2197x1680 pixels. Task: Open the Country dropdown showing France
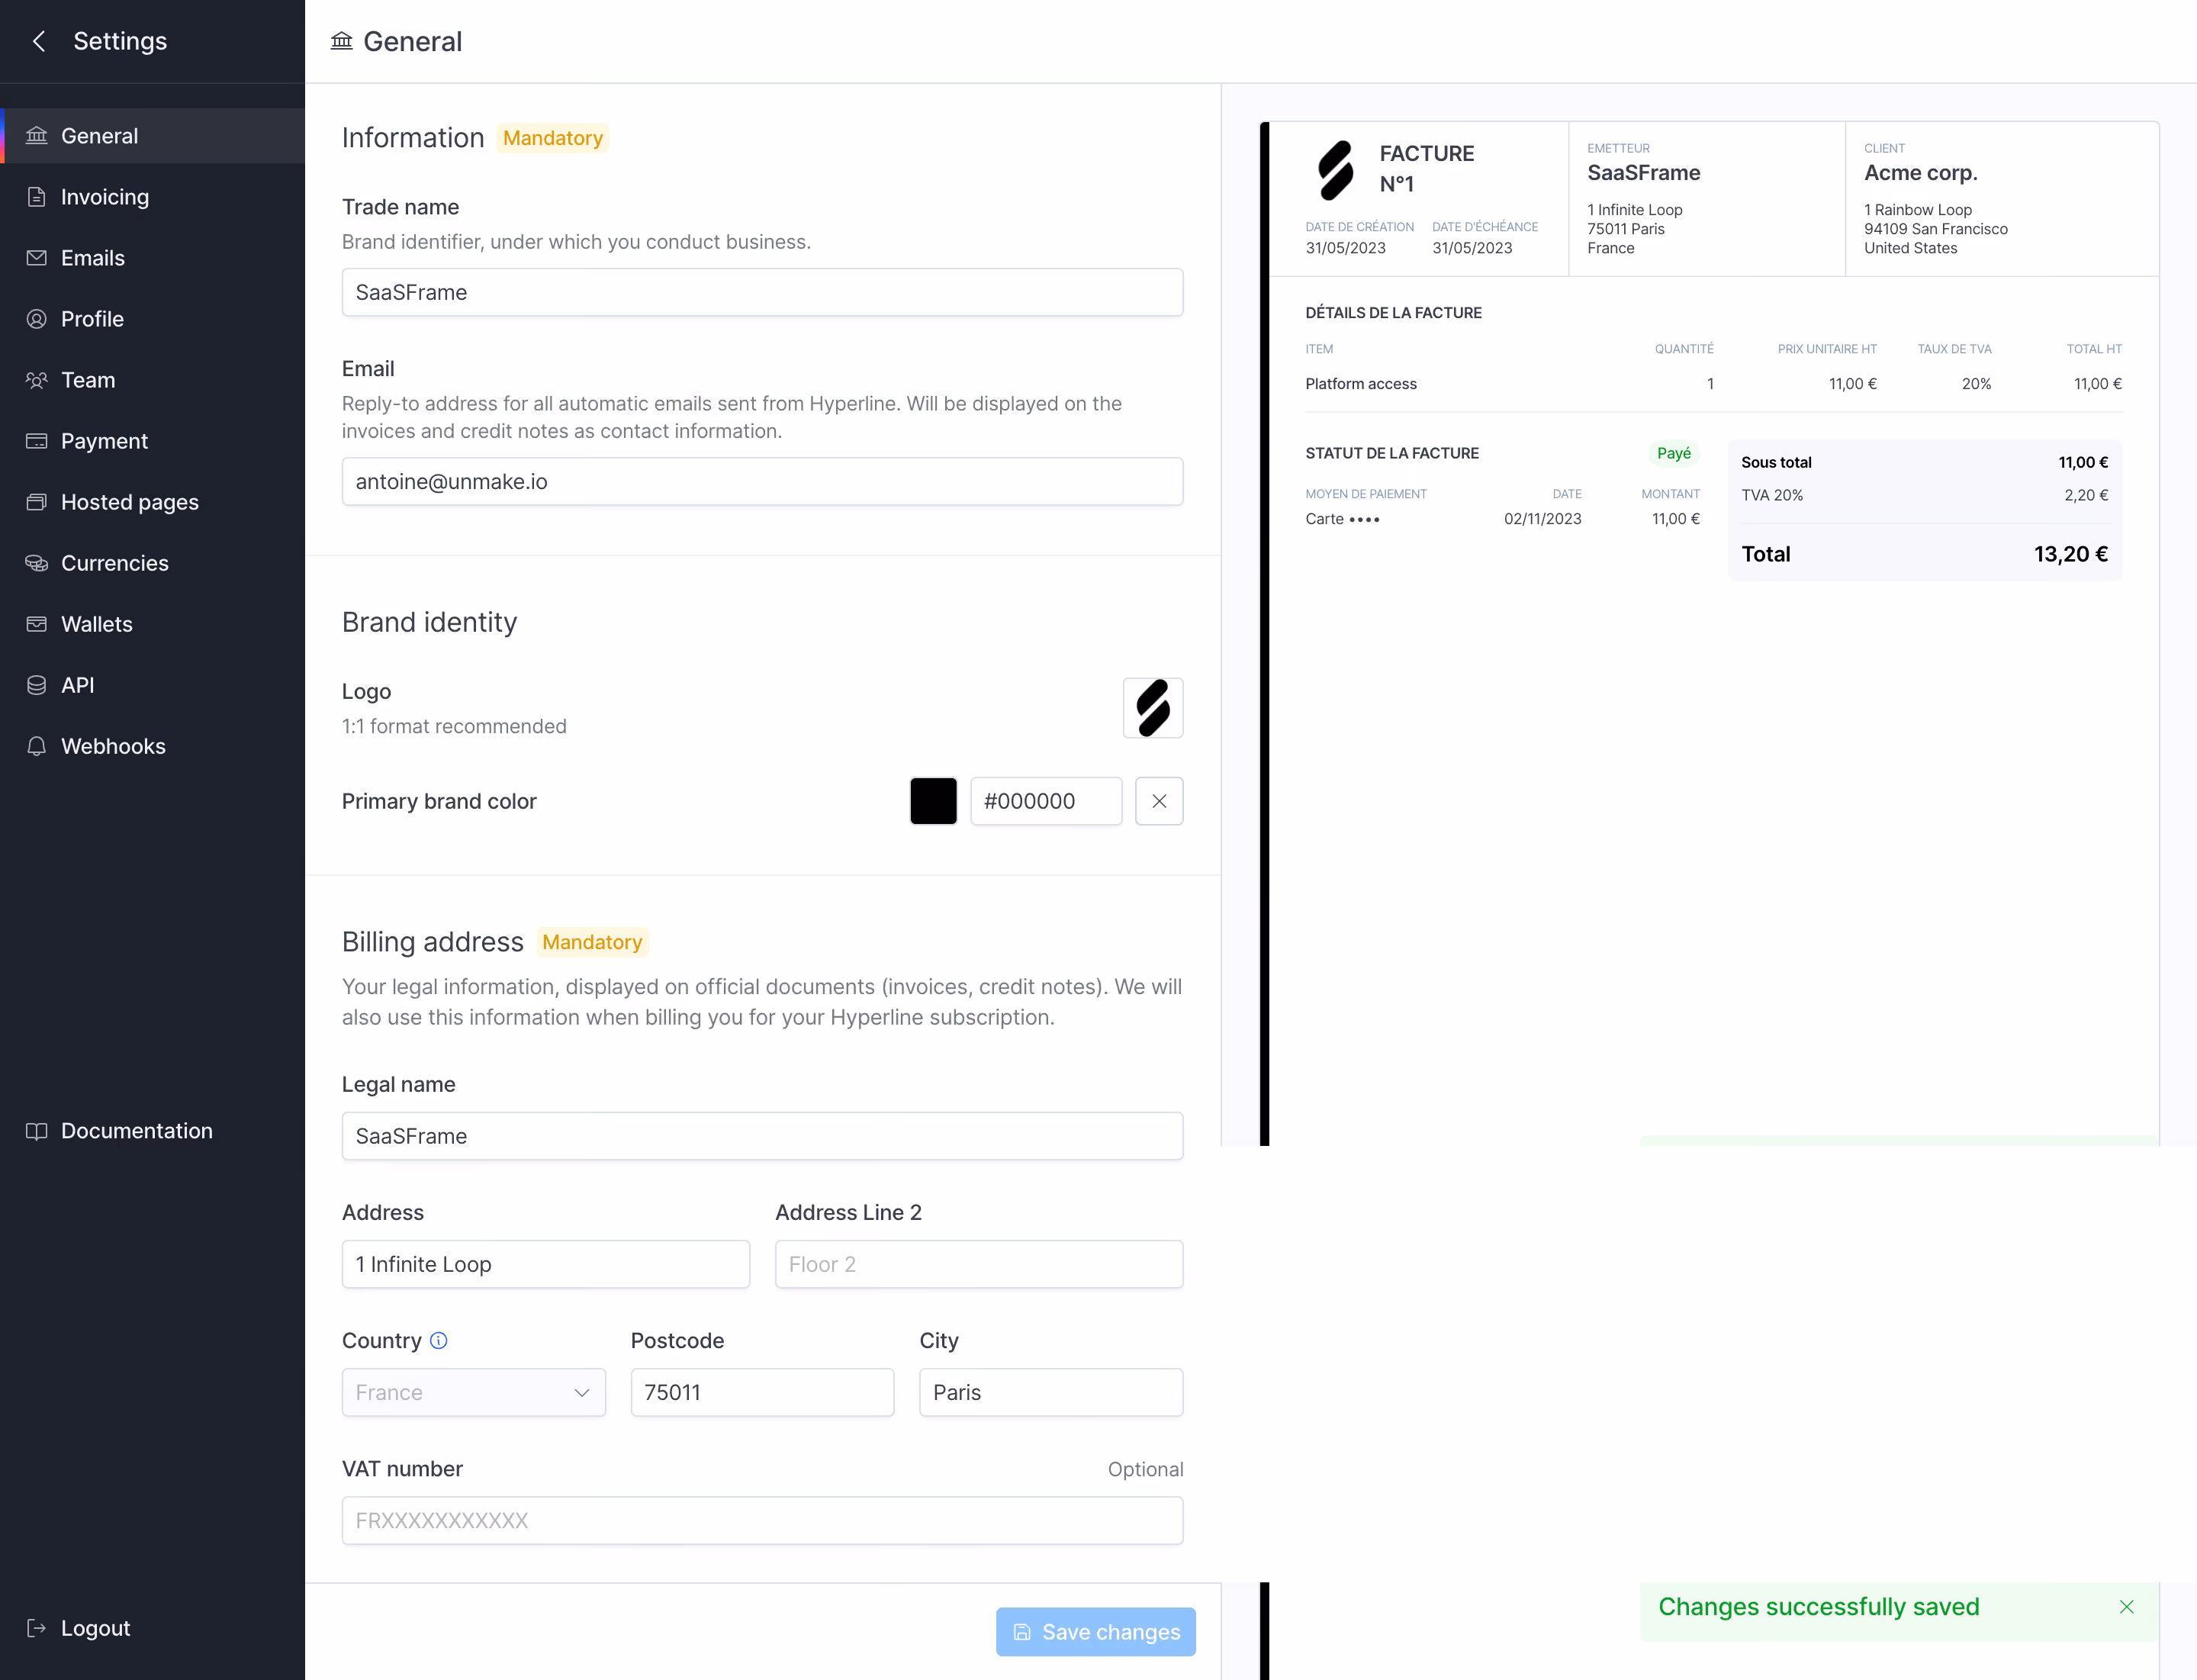point(474,1392)
